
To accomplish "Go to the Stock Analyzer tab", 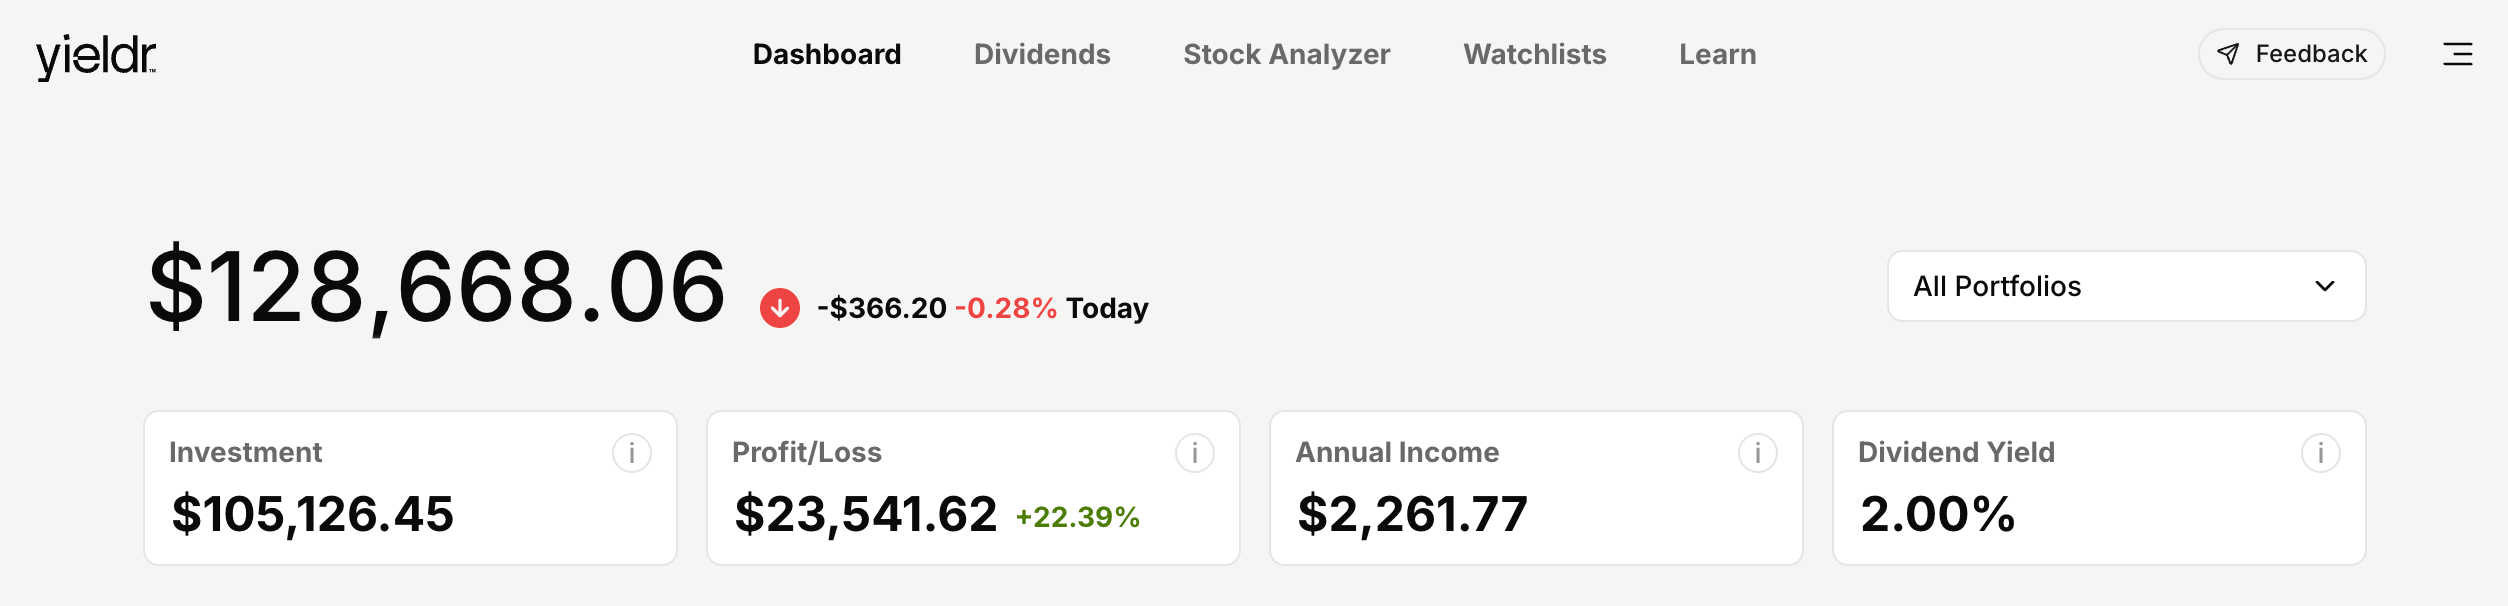I will pos(1287,54).
